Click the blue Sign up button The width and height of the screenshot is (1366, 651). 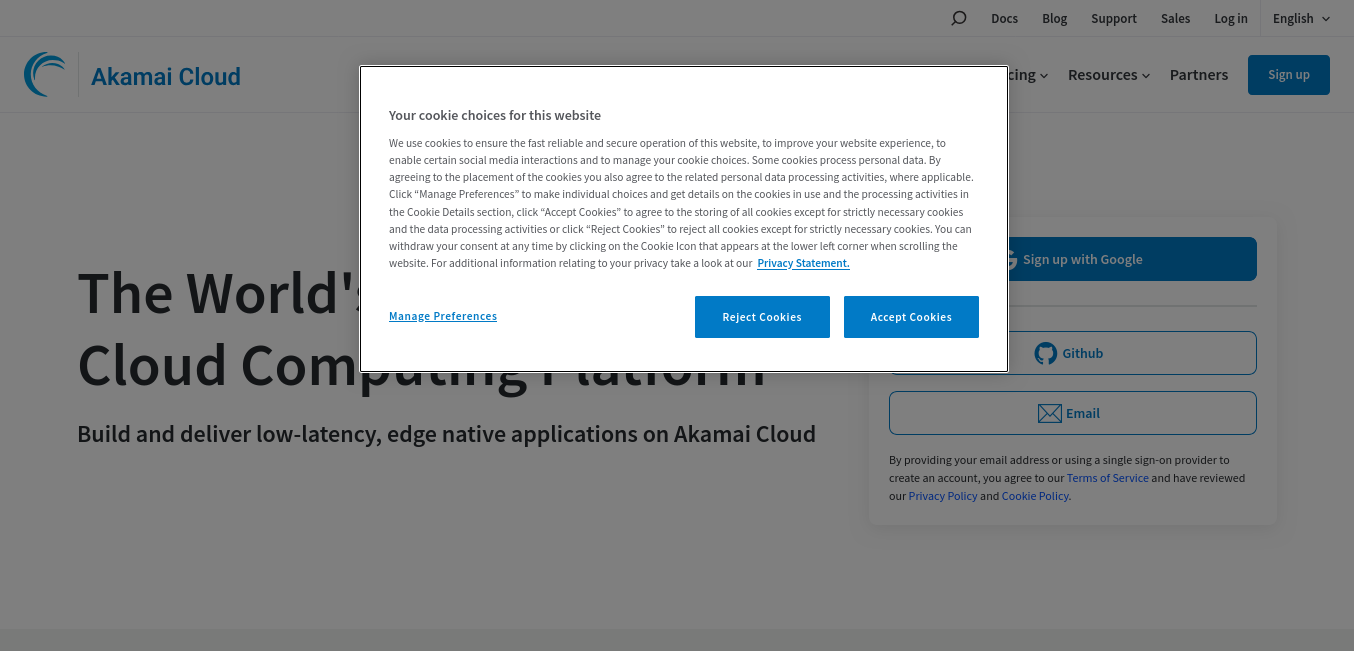[x=1289, y=75]
